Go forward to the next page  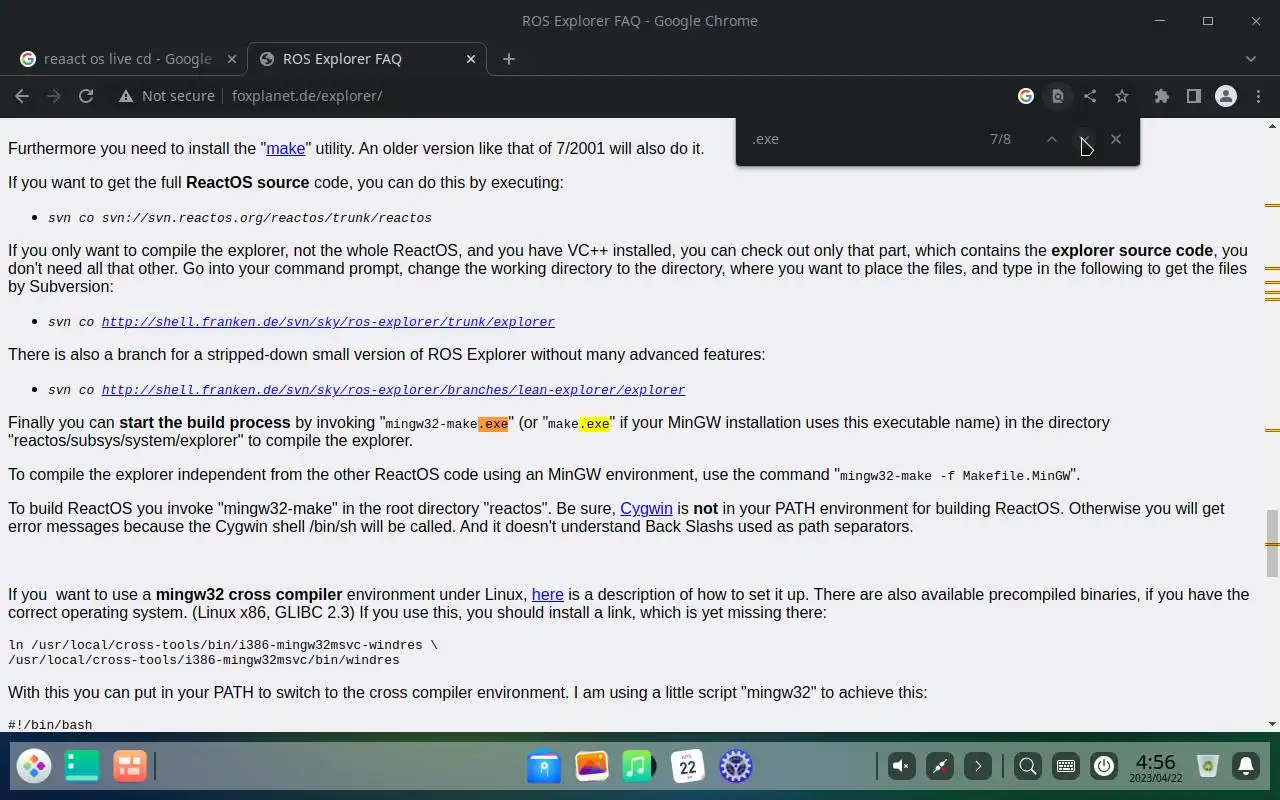click(54, 96)
